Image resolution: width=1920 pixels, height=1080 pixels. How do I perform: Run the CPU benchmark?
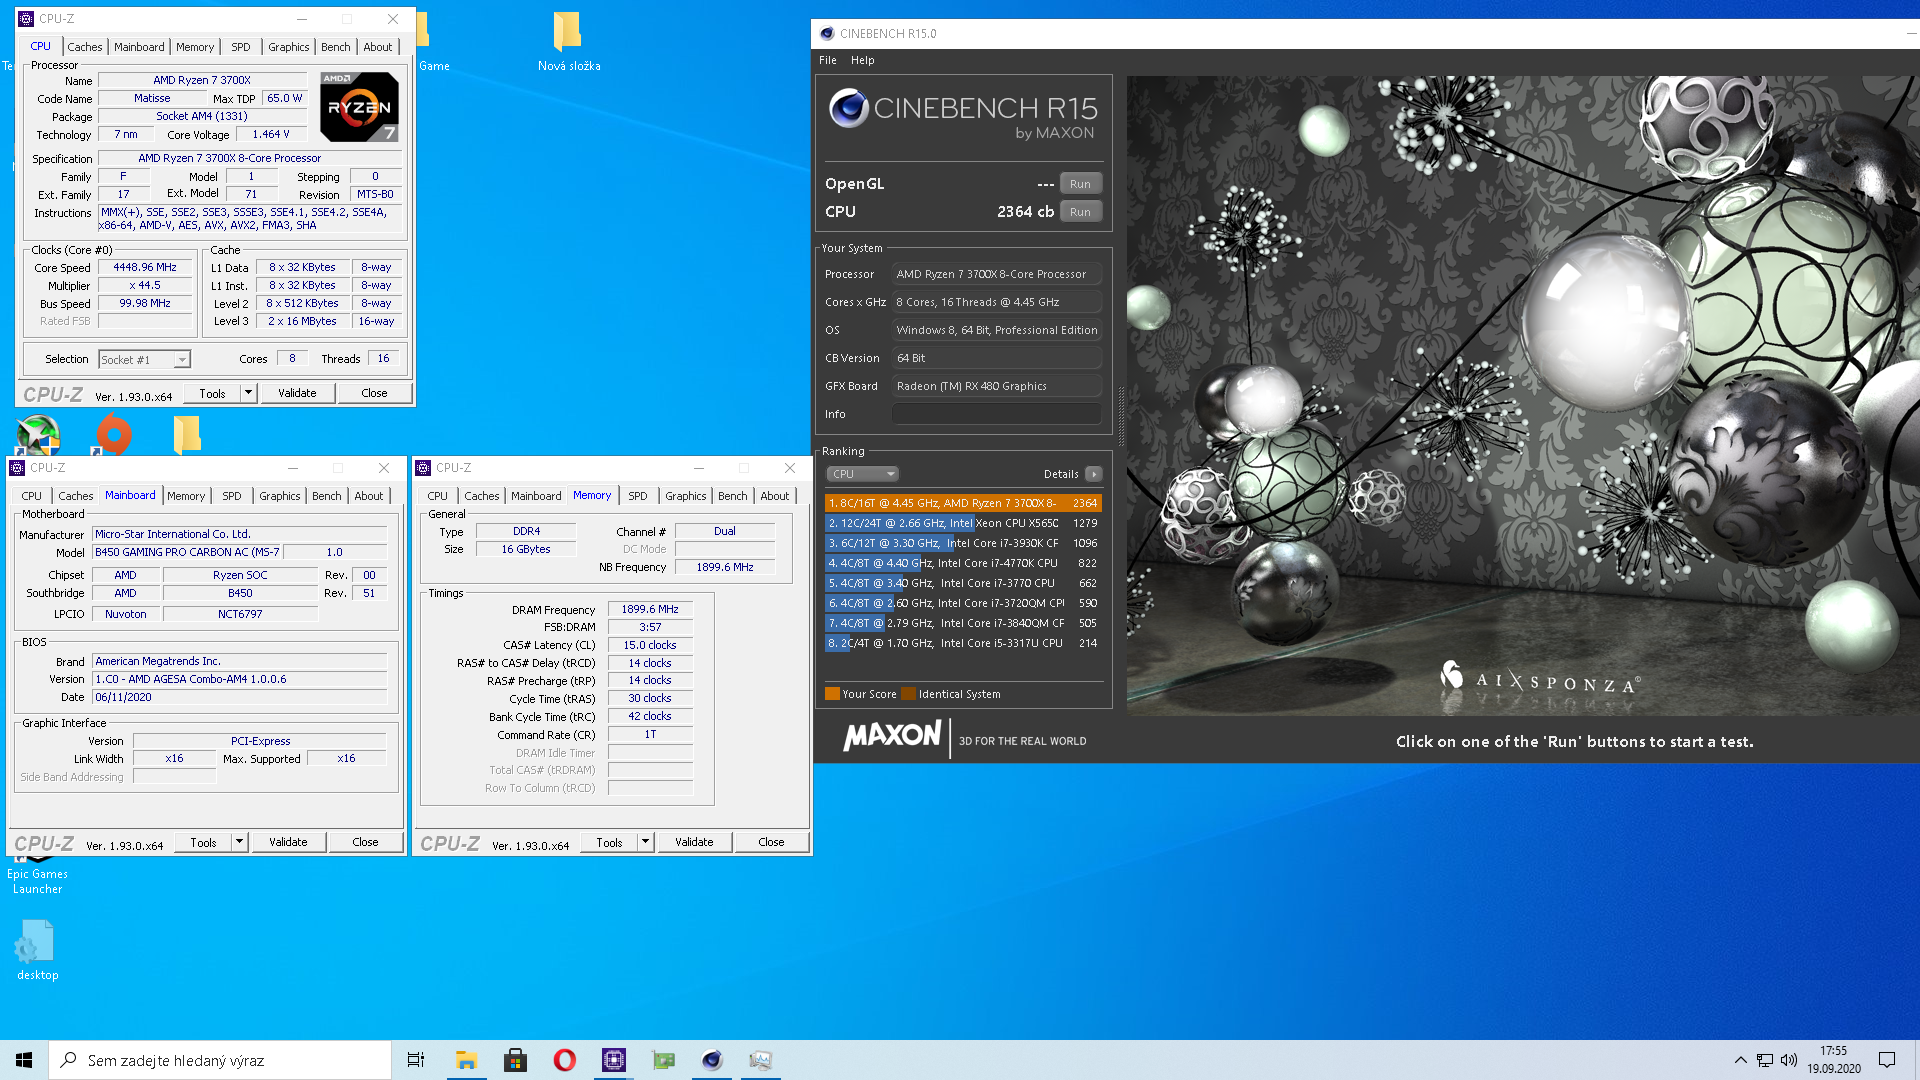[x=1080, y=212]
